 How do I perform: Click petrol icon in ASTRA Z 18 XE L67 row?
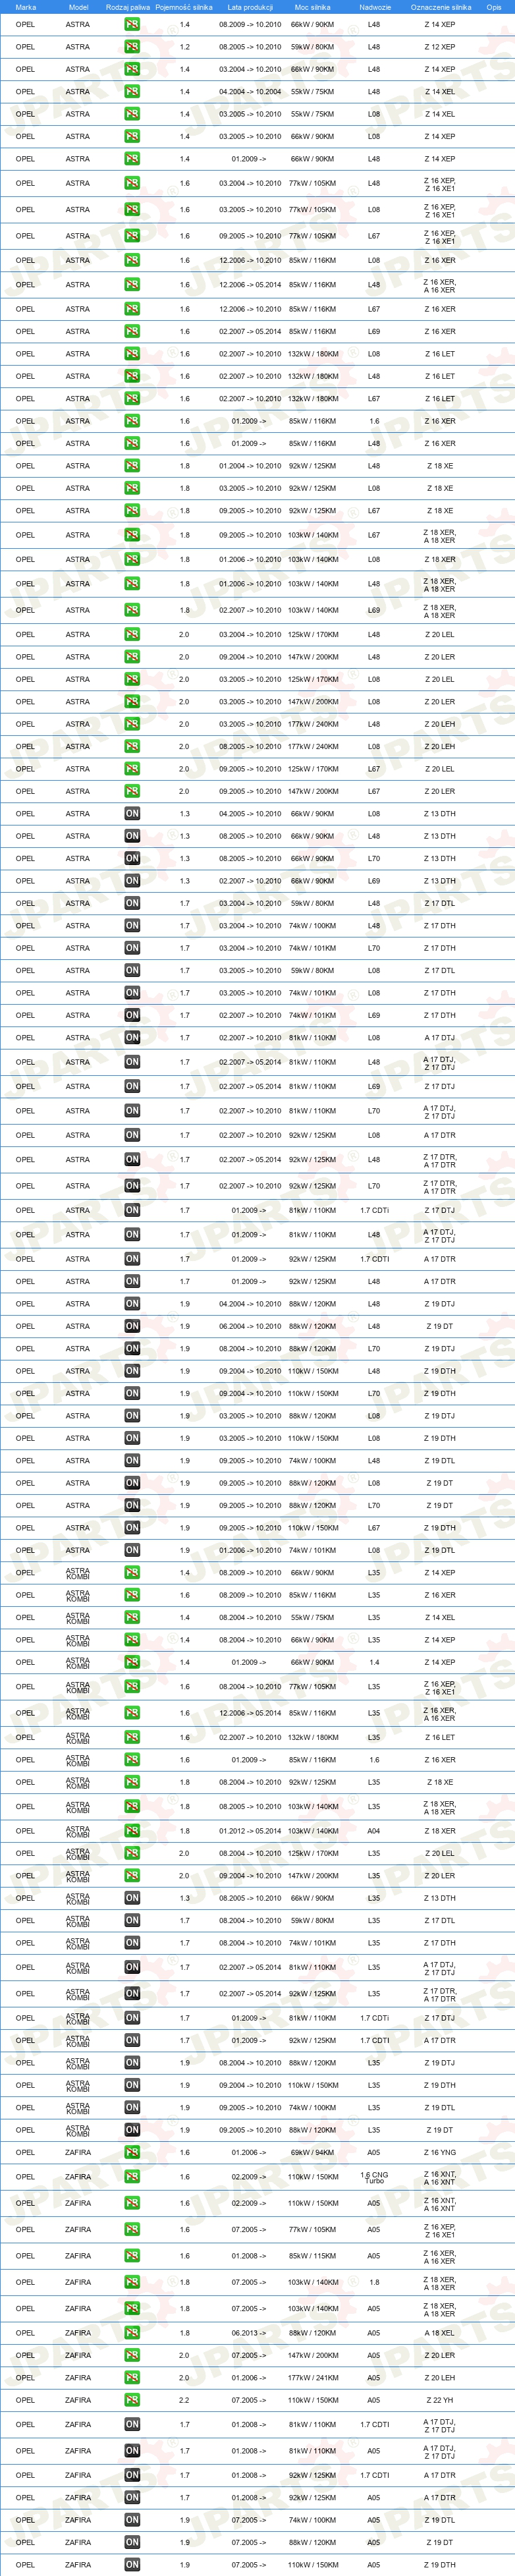[132, 511]
